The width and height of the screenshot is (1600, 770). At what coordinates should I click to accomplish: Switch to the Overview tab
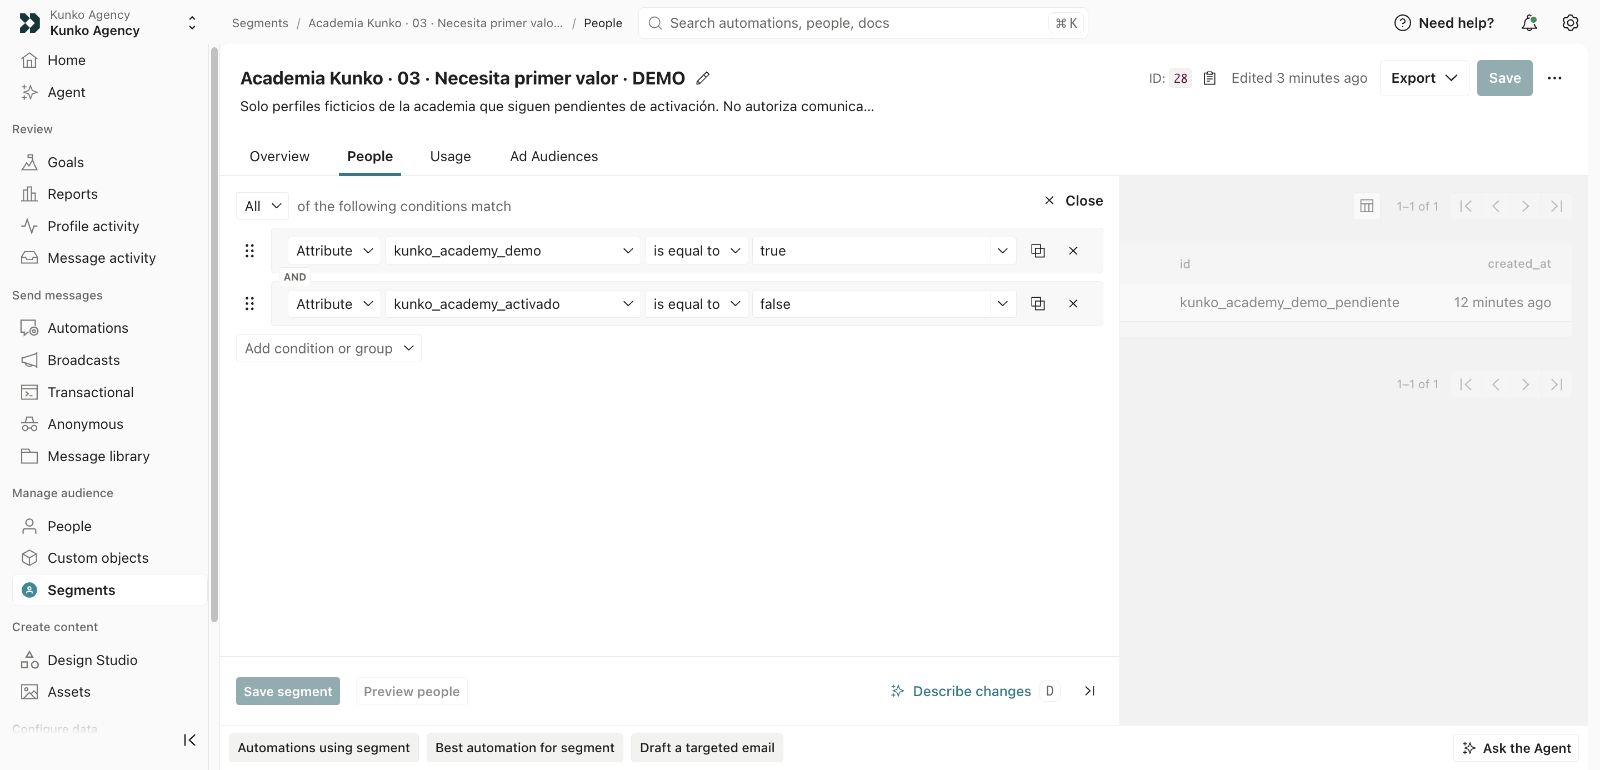pos(280,156)
